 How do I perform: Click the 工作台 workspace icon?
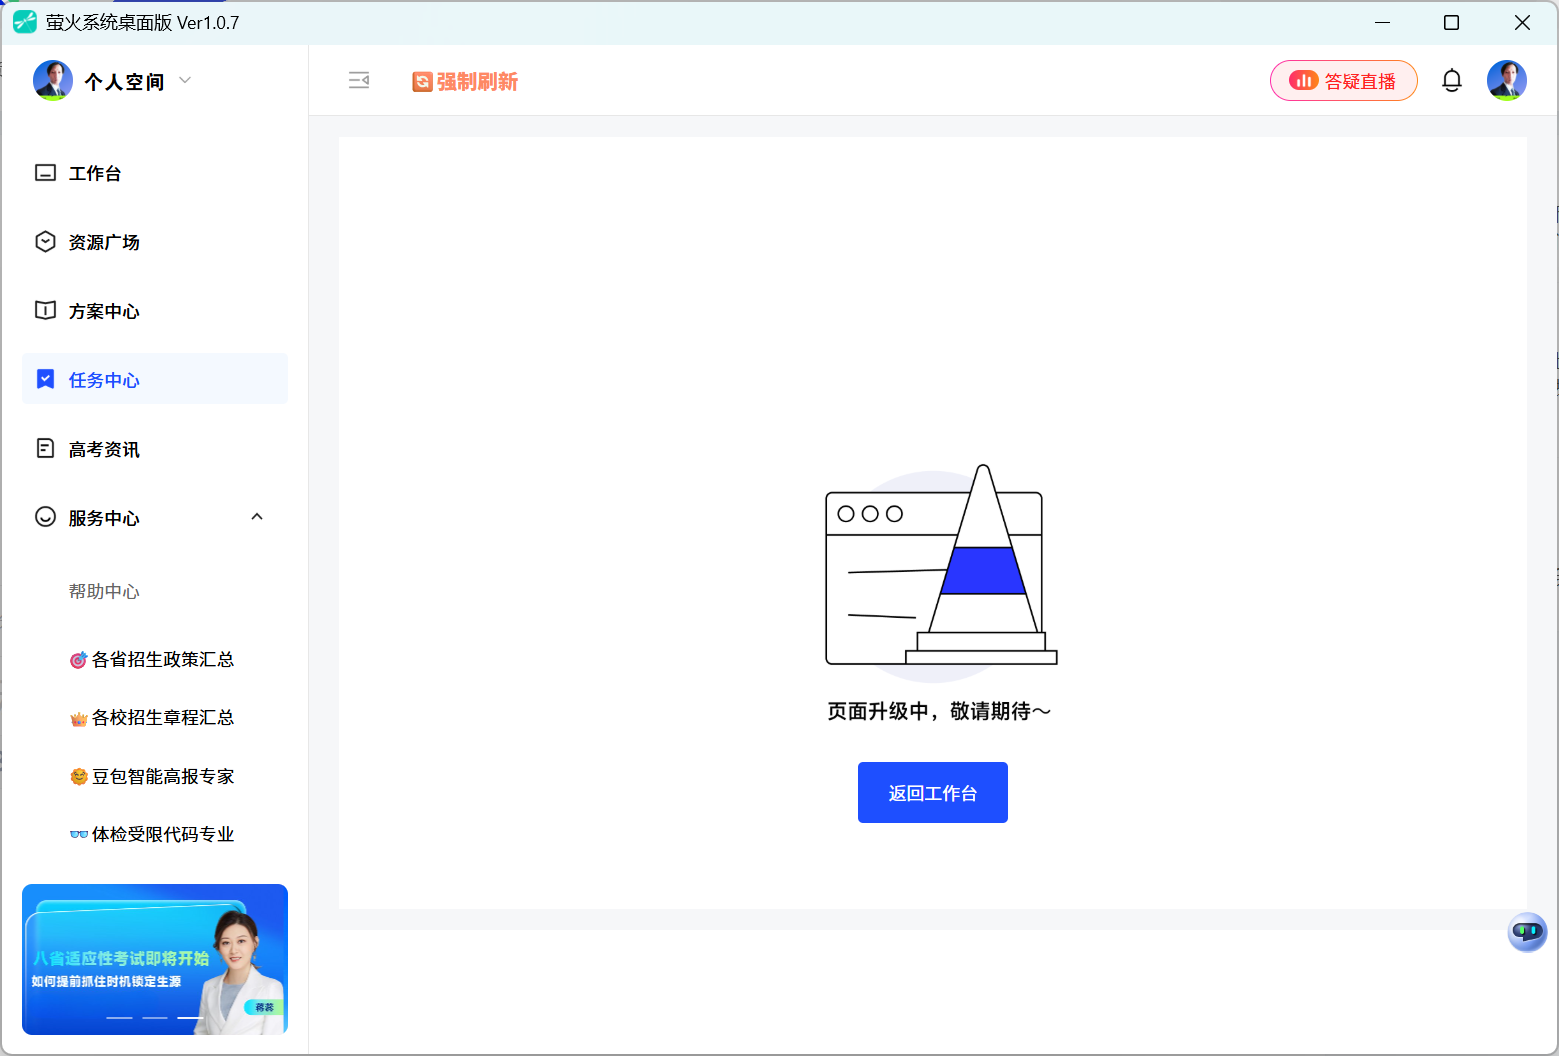click(x=45, y=172)
